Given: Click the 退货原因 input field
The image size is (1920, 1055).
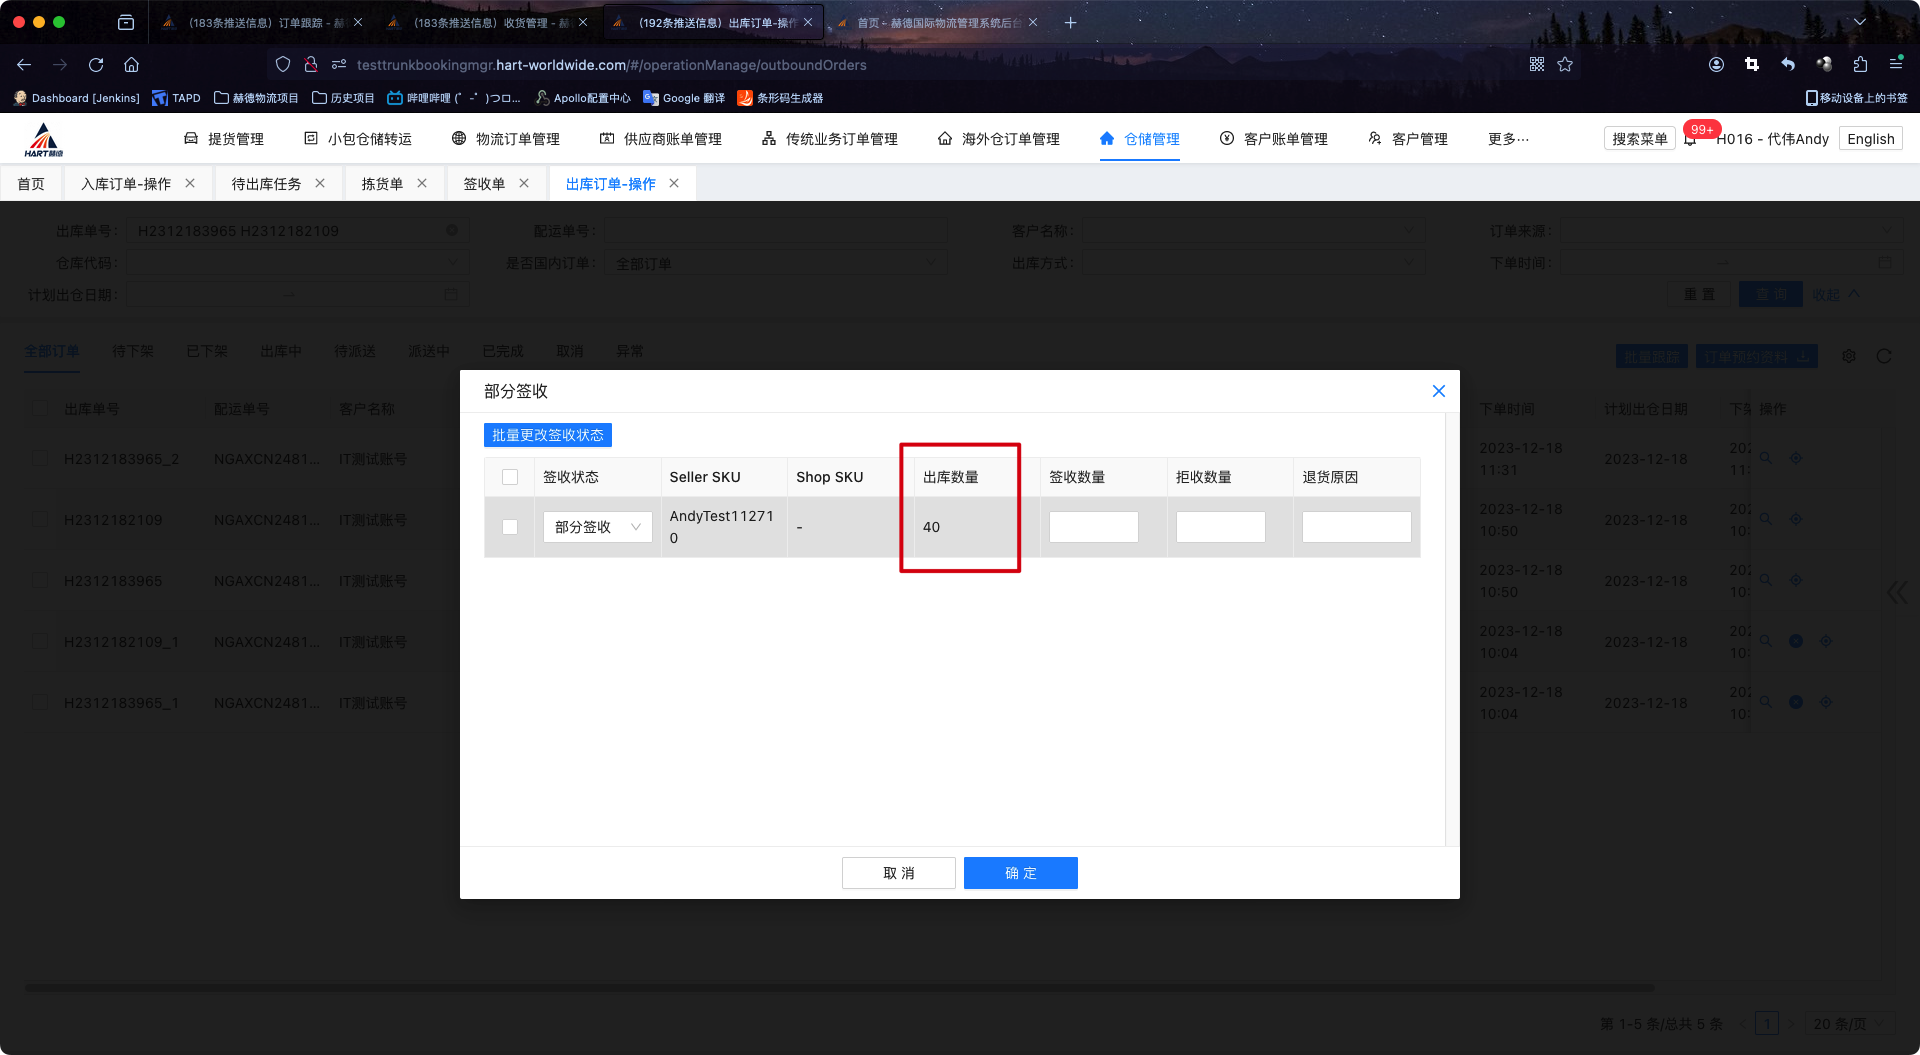Looking at the screenshot, I should (x=1356, y=527).
